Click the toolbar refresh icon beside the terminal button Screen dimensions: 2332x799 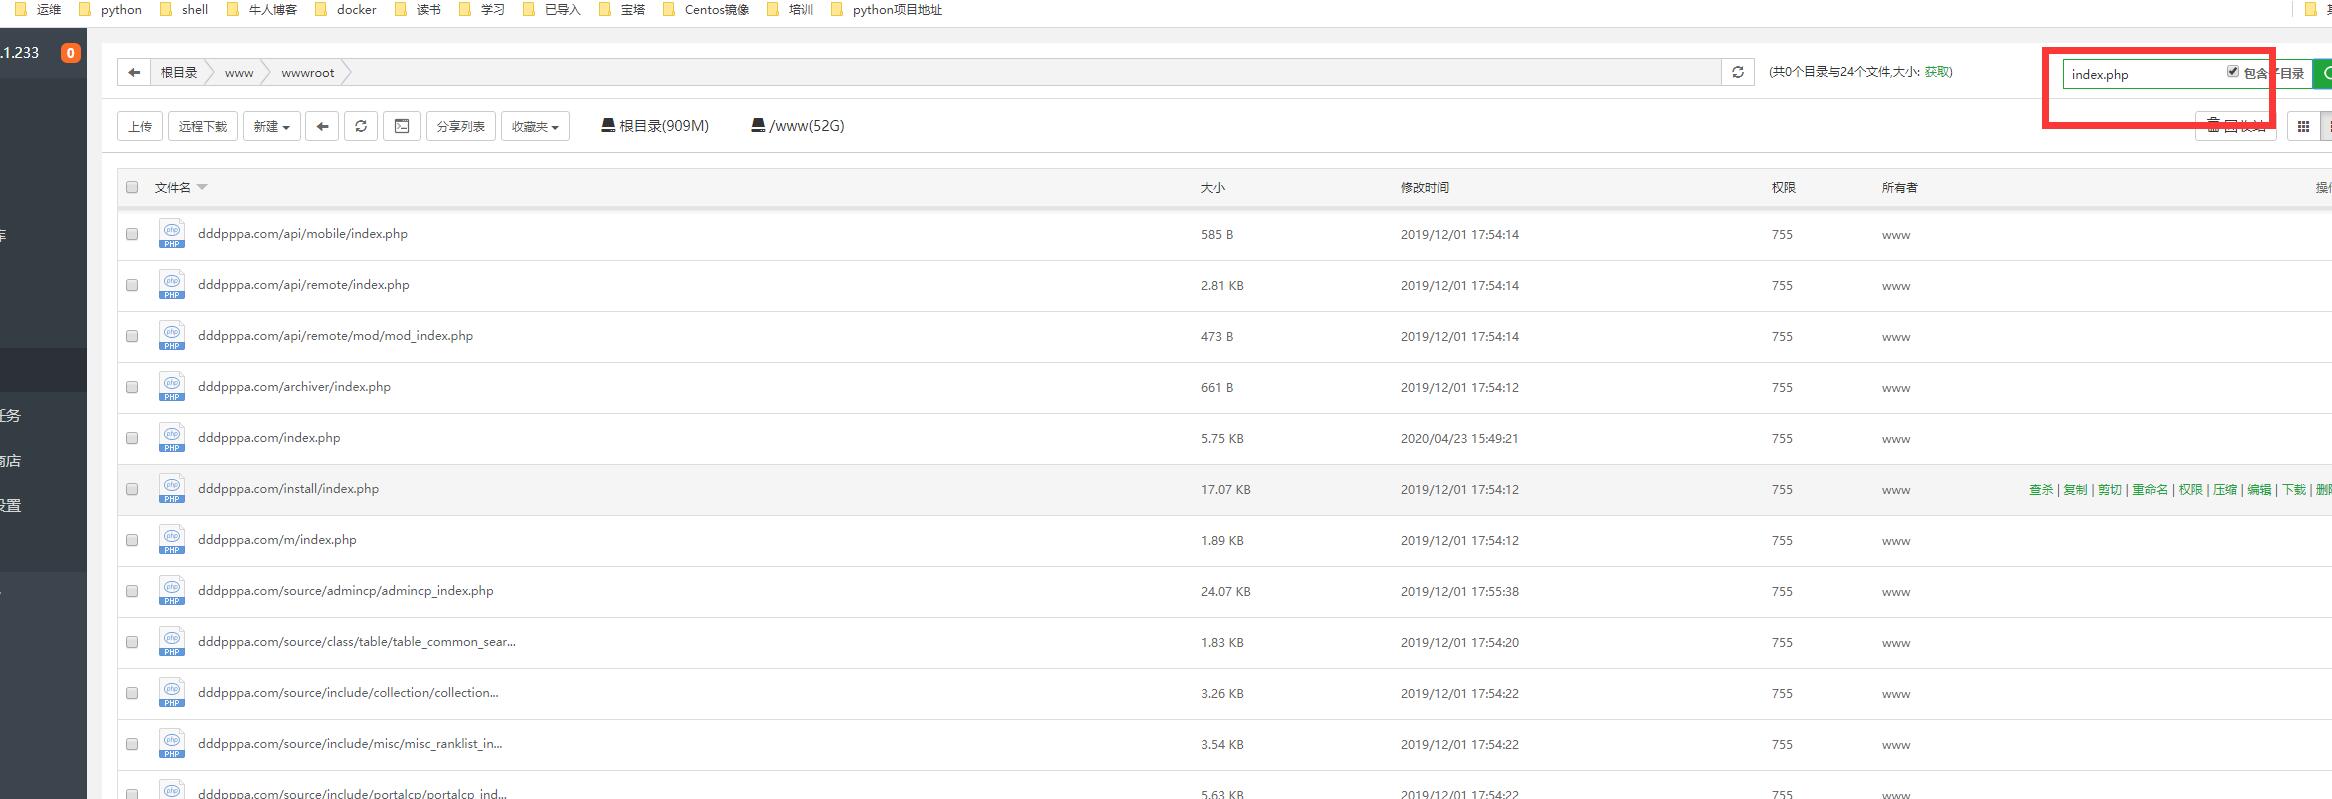pos(361,126)
